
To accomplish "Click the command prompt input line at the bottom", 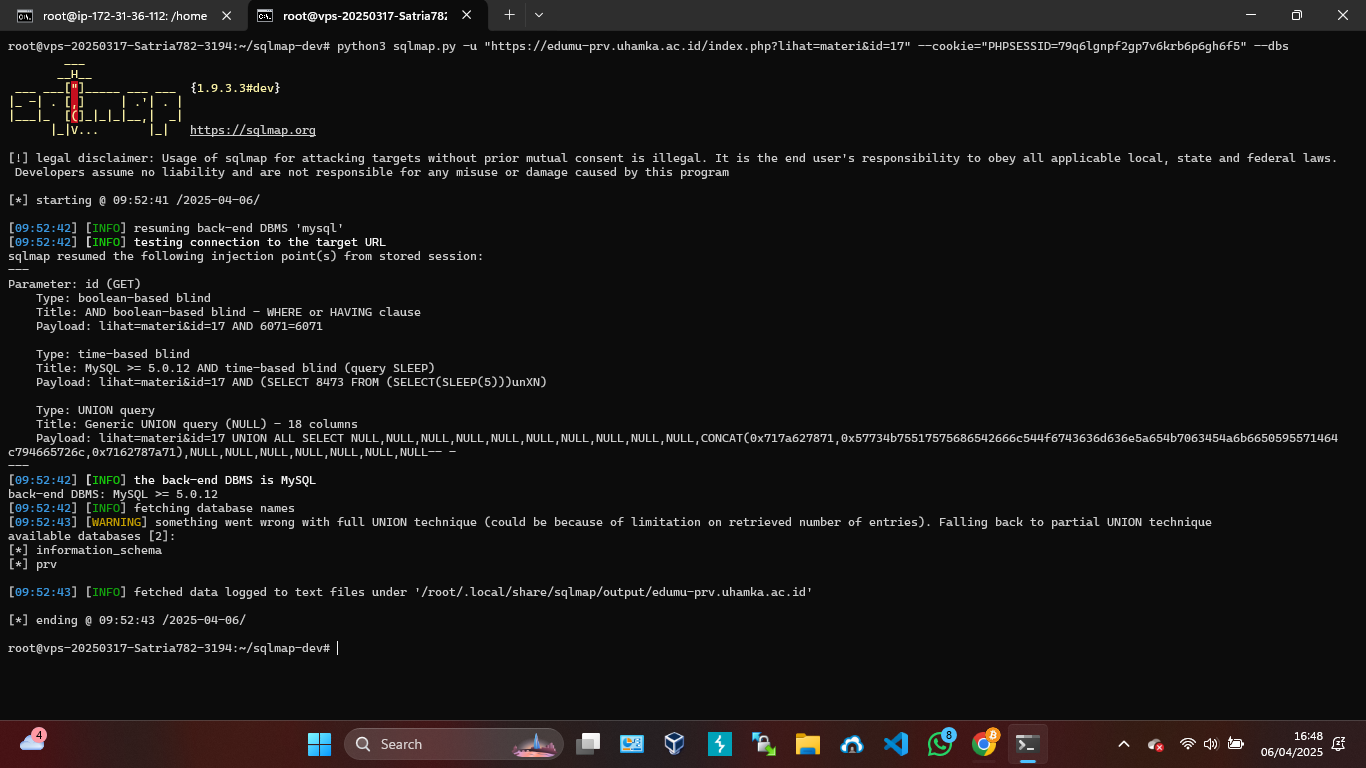I will (x=174, y=648).
